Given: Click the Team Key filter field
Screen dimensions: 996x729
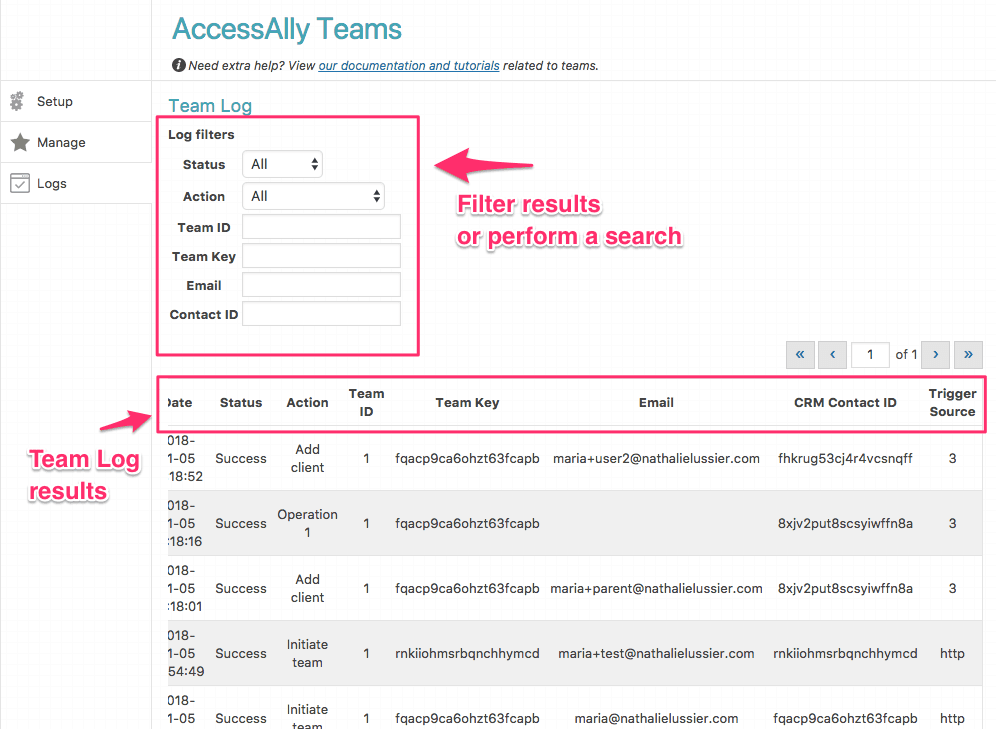Looking at the screenshot, I should (x=320, y=256).
